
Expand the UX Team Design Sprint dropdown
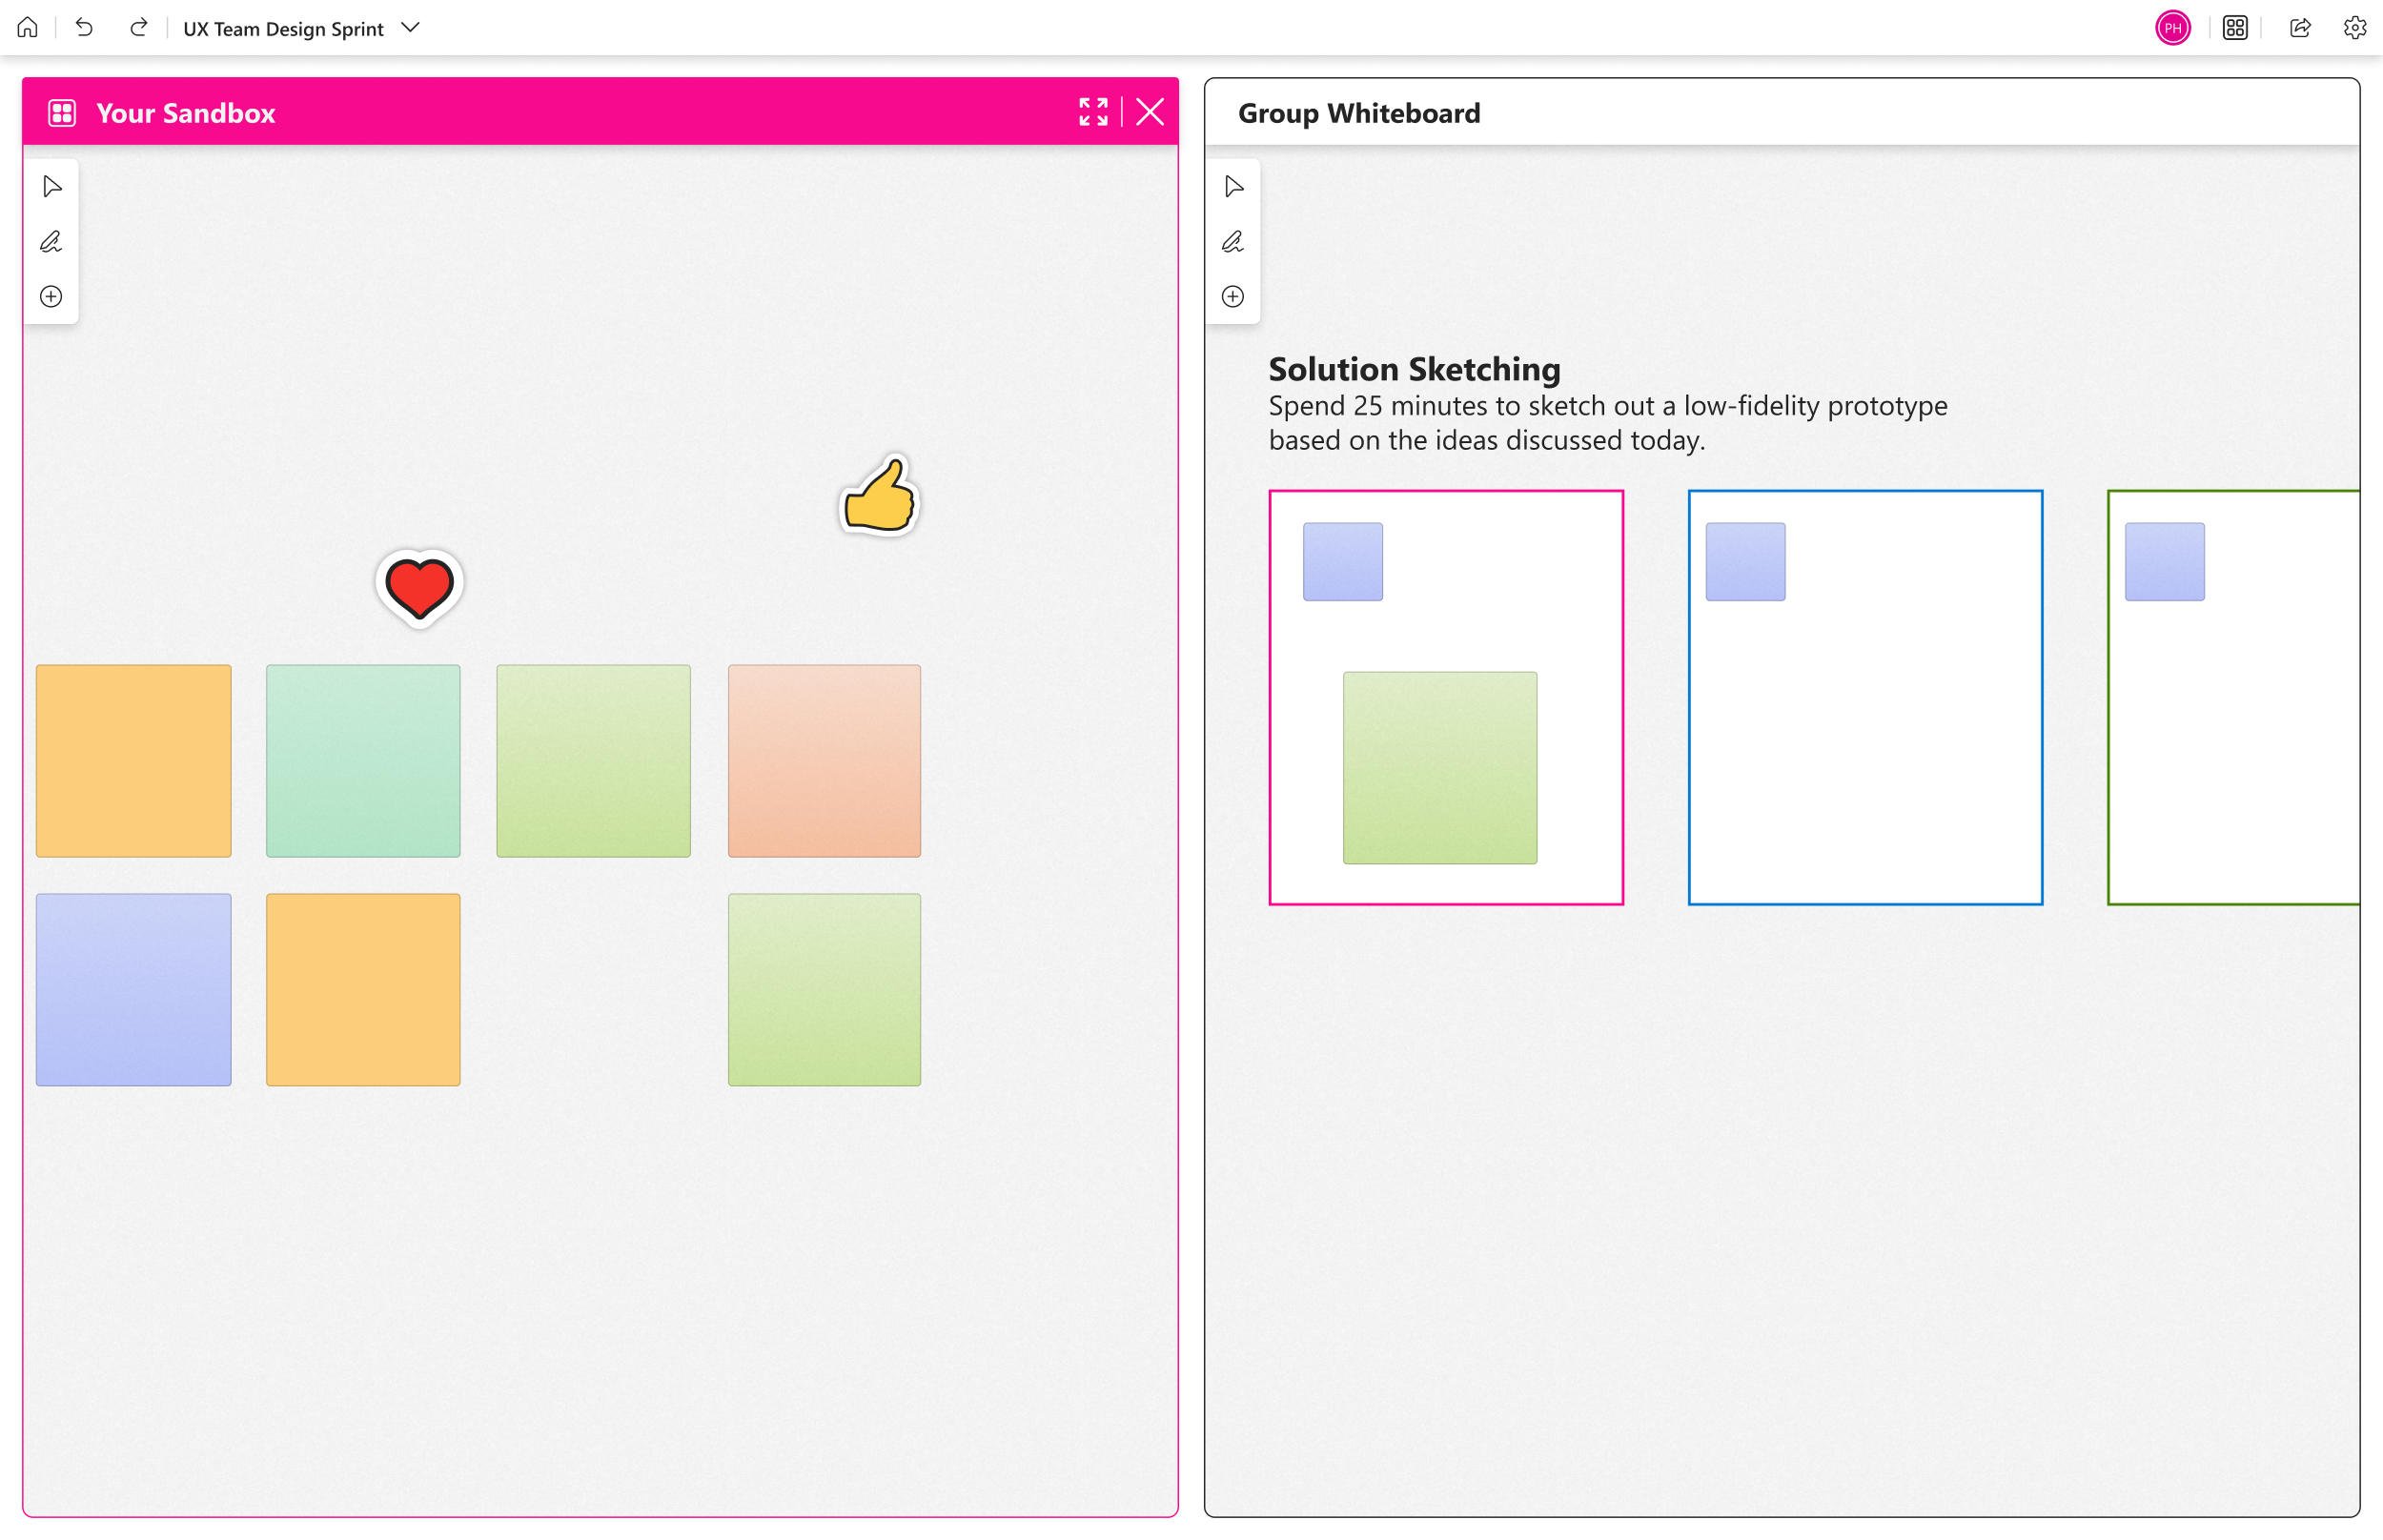pyautogui.click(x=410, y=28)
